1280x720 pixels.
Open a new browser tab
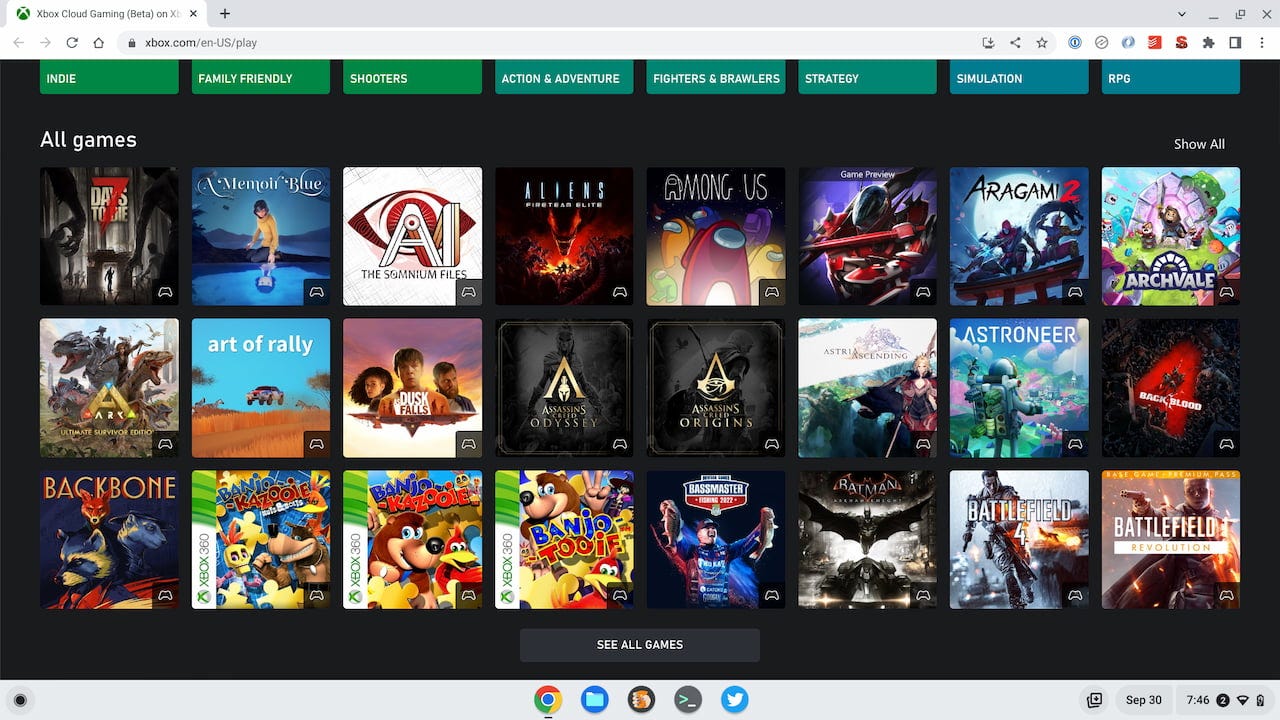(225, 14)
